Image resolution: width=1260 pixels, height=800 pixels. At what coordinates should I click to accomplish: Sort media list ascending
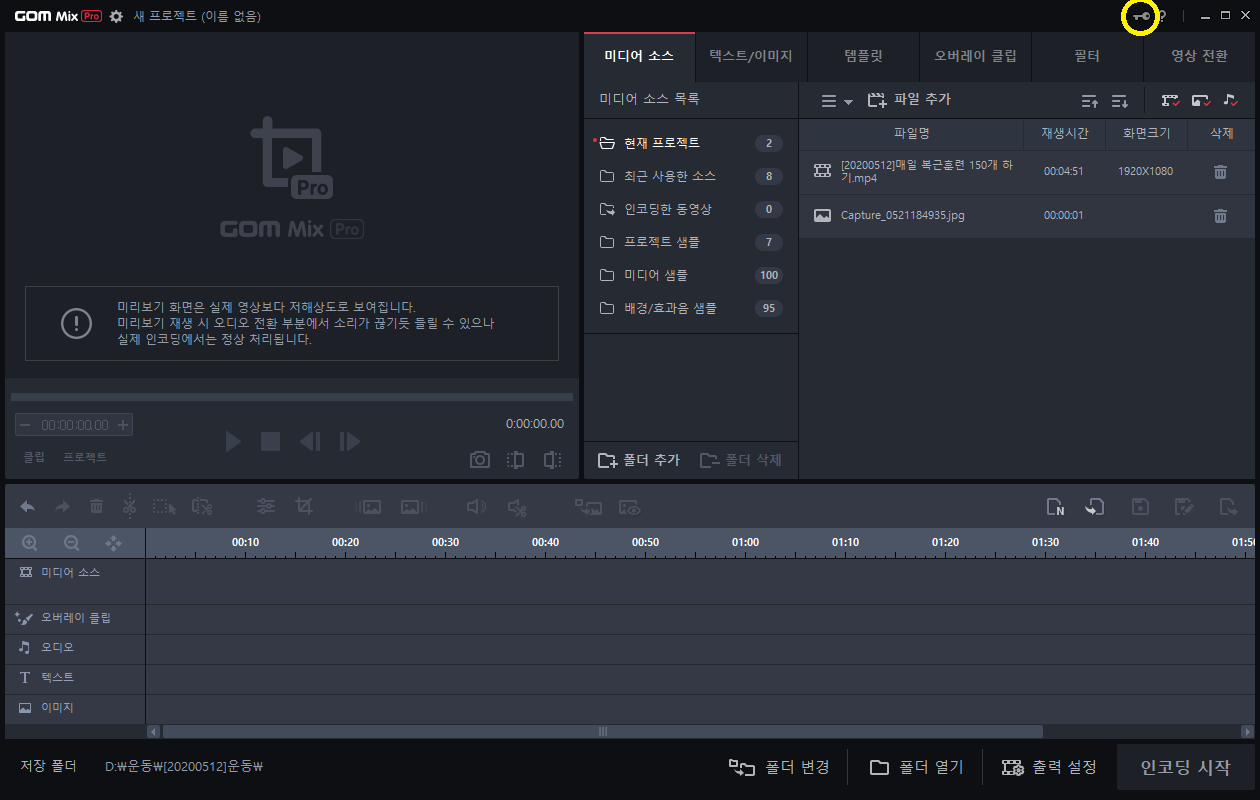pos(1090,100)
